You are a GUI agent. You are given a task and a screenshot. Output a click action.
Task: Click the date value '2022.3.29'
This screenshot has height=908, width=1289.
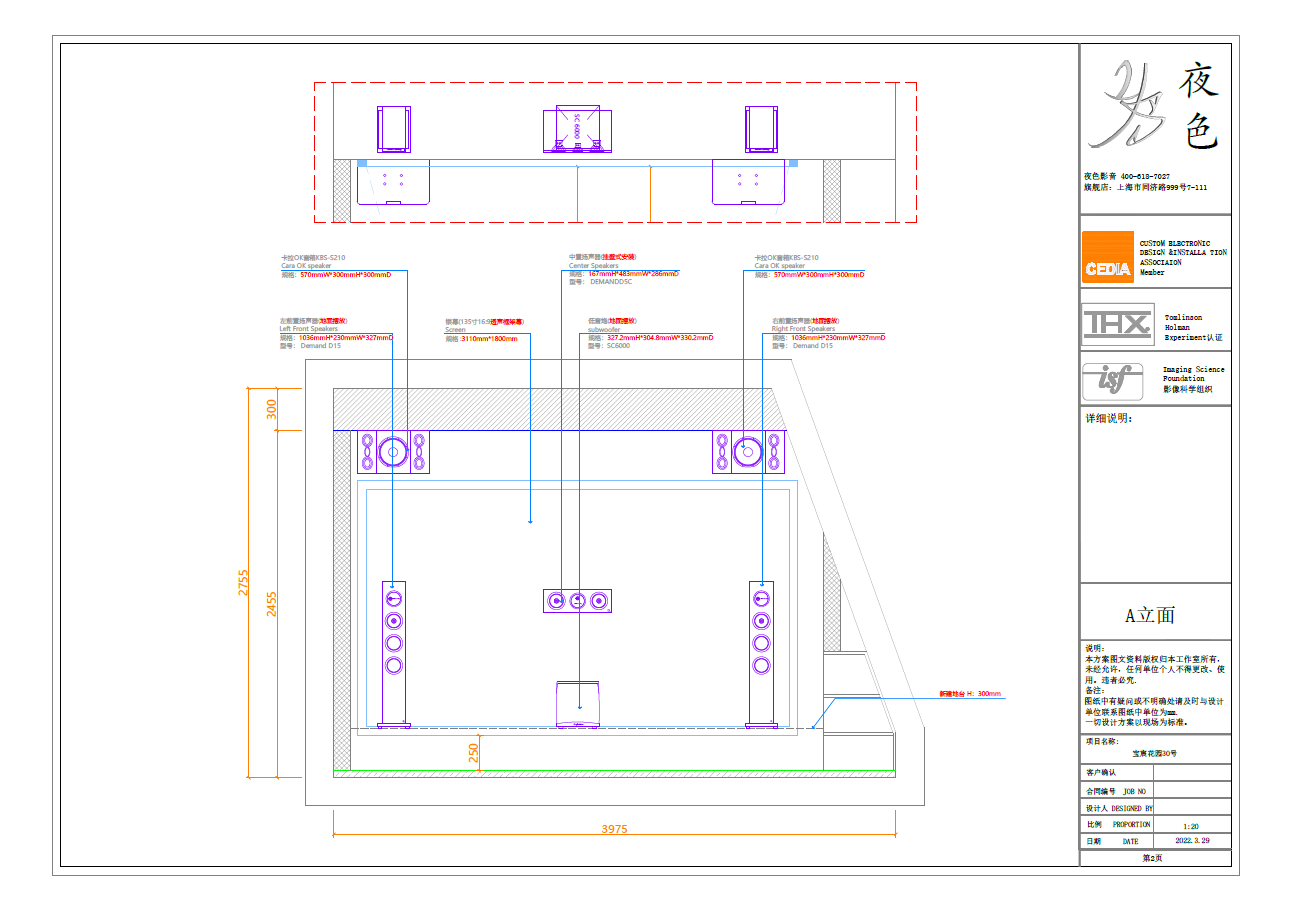1192,841
